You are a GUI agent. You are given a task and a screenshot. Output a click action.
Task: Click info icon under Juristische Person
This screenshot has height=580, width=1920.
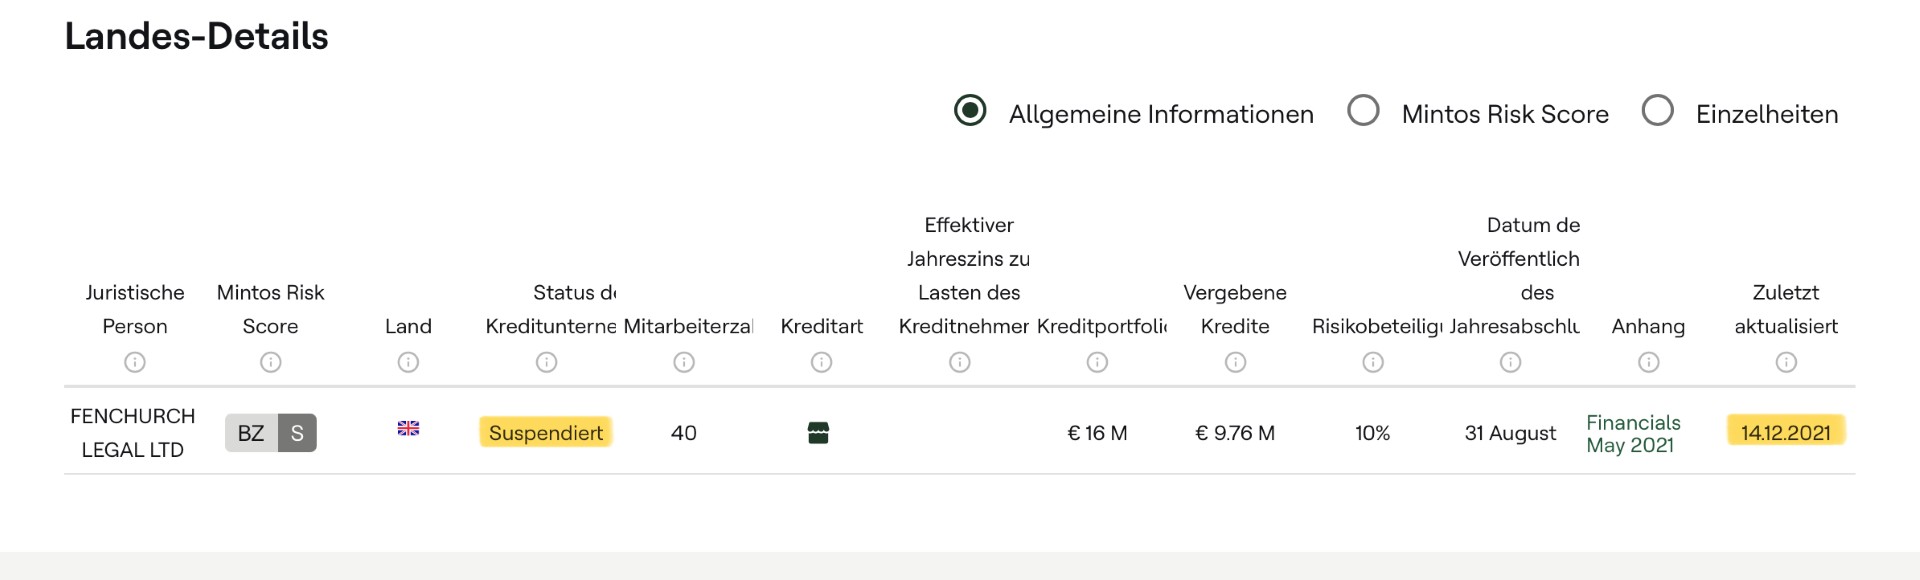135,362
